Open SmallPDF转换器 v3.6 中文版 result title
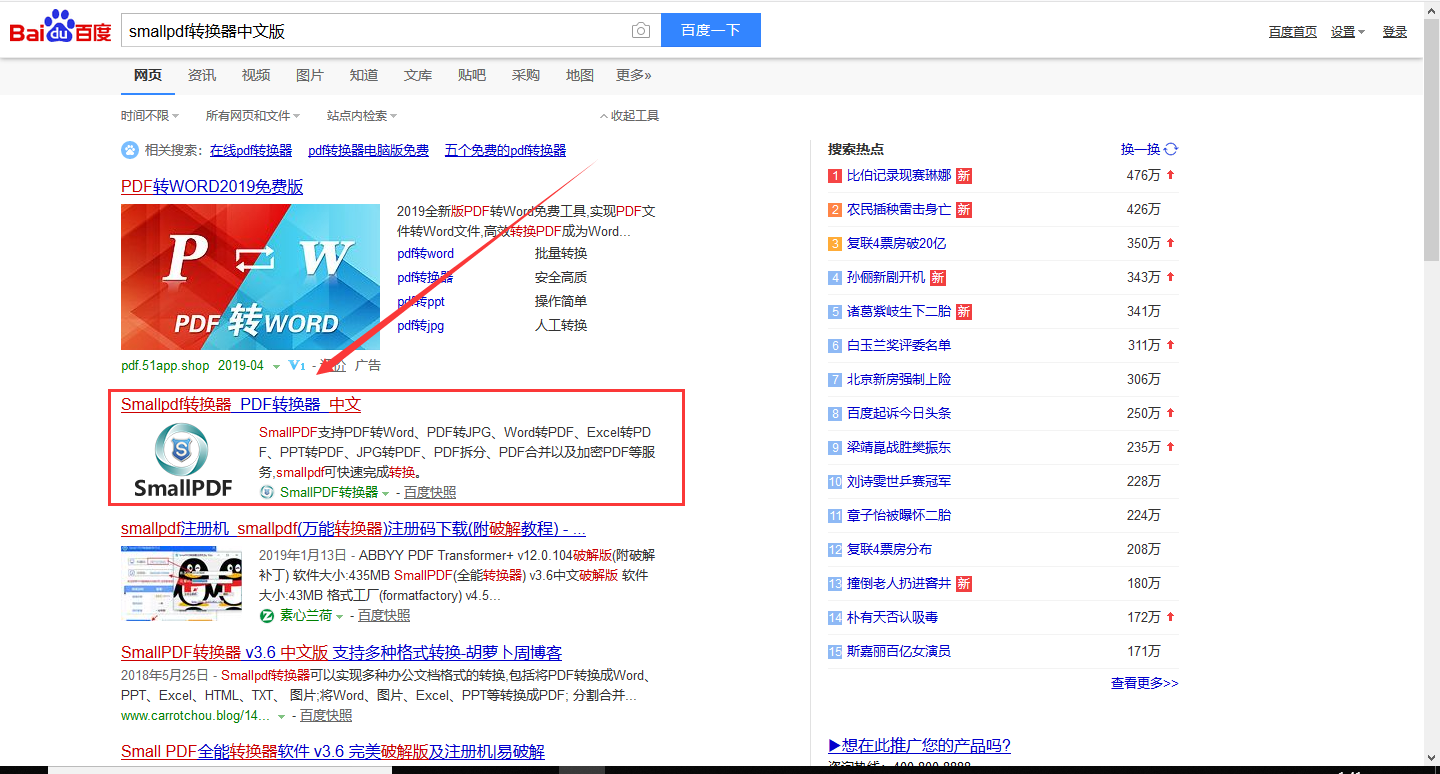Screen dimensions: 1440x774 [341, 653]
